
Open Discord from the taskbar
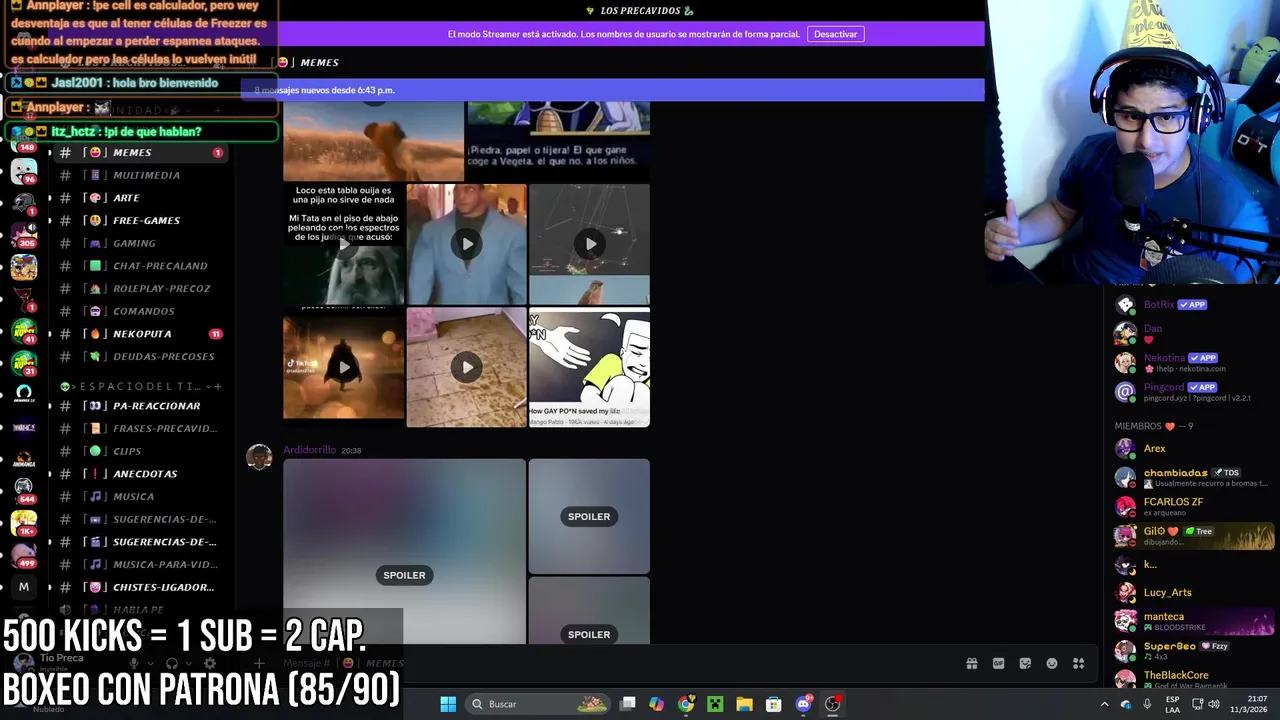[803, 704]
